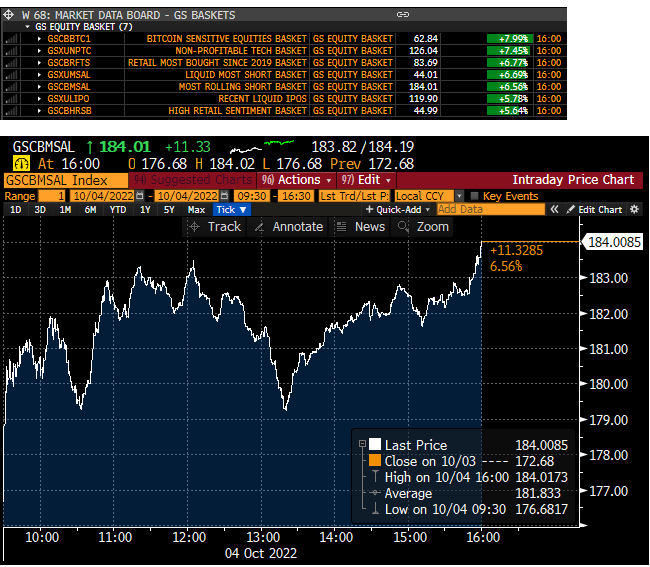Screen dimensions: 650x567
Task: Click the +5.64% change cell
Action: click(510, 111)
